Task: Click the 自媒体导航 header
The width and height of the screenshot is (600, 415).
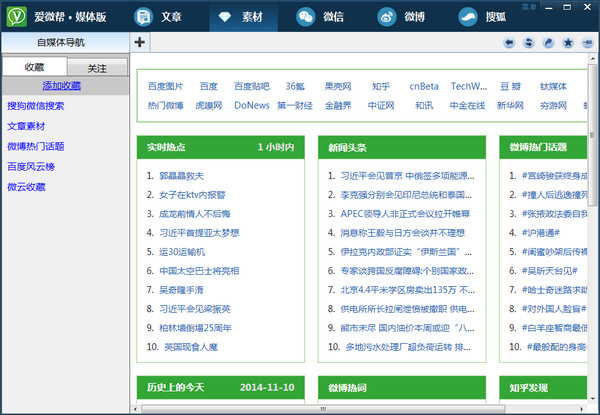Action: coord(65,42)
